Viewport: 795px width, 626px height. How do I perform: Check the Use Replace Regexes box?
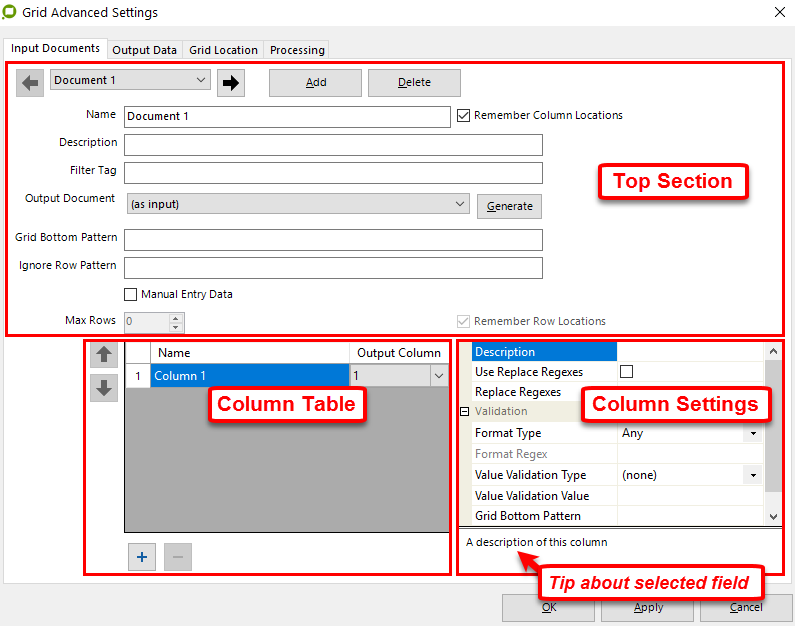point(627,372)
